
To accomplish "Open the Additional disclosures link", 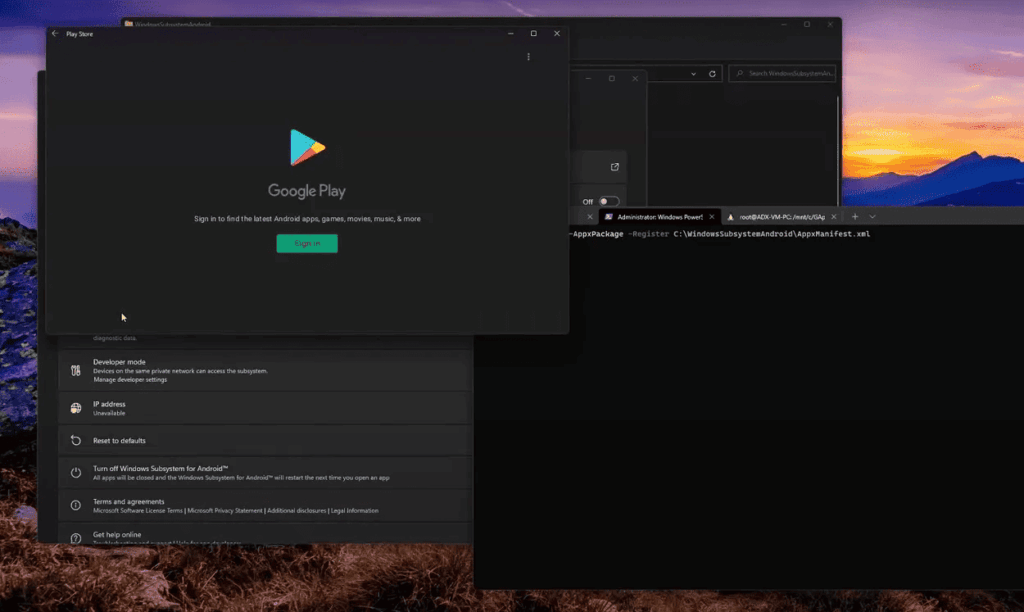I will (296, 511).
